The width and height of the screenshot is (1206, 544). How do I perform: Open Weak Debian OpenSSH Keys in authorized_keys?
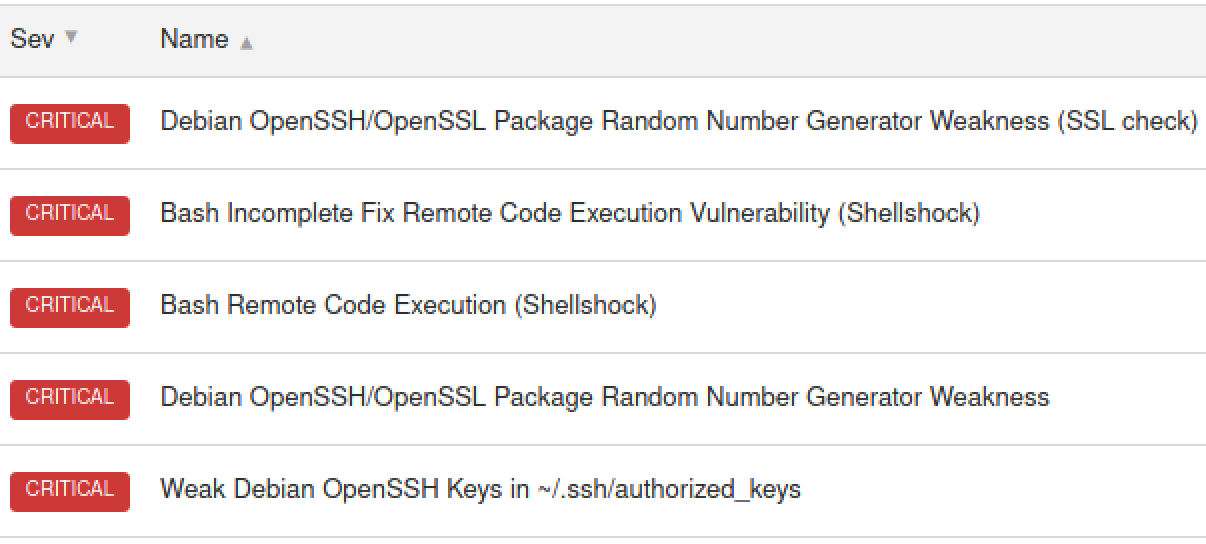[x=480, y=490]
